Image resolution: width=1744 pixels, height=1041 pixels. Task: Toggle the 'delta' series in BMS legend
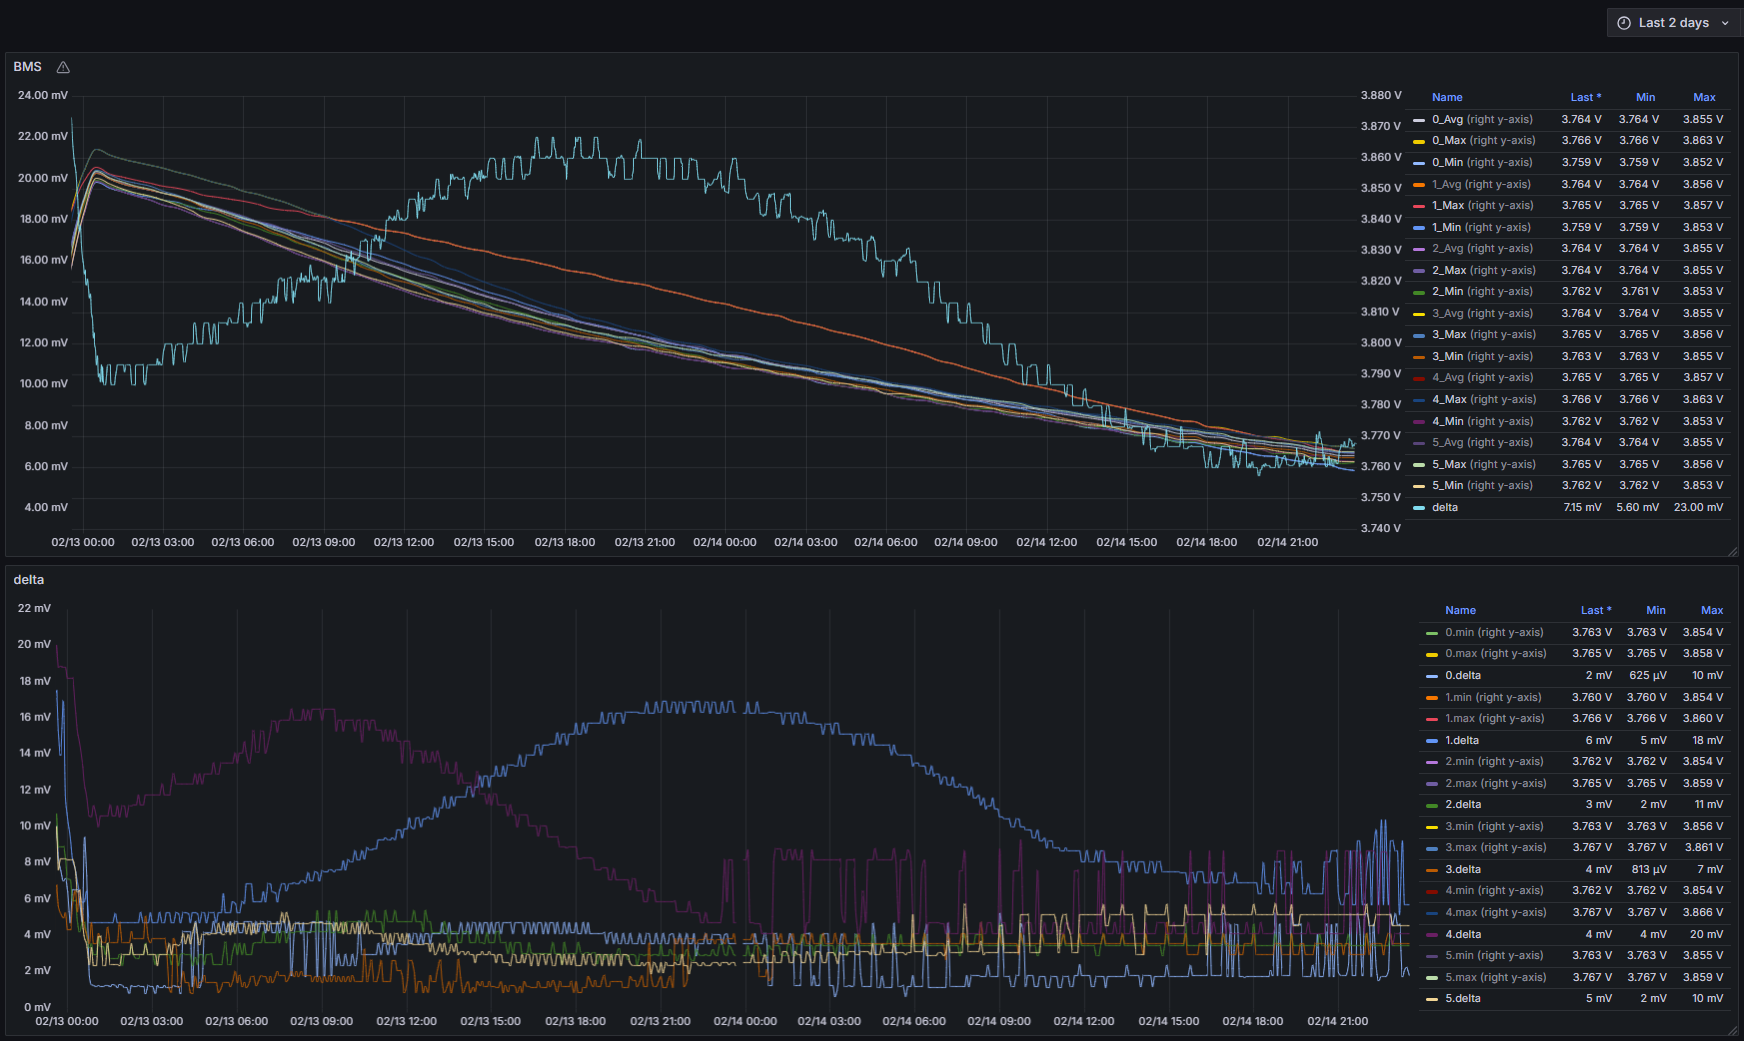(x=1444, y=508)
